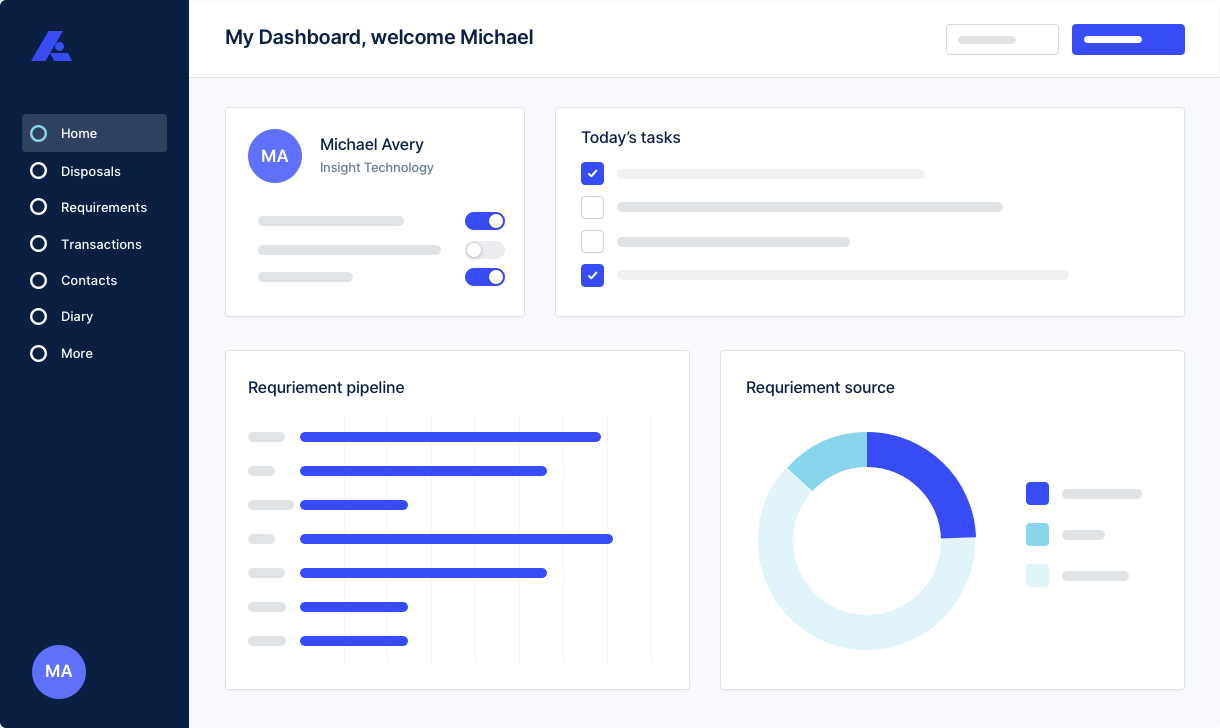Check the second task in Today's tasks
Image resolution: width=1220 pixels, height=728 pixels.
(x=593, y=207)
